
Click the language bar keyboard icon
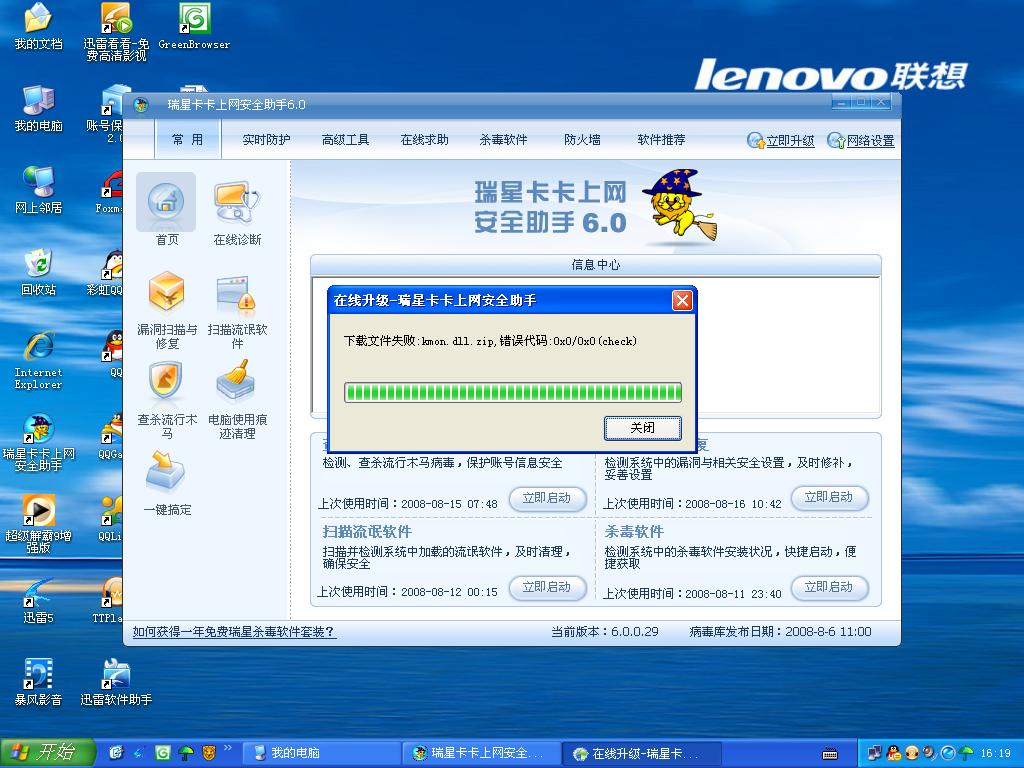[x=829, y=754]
